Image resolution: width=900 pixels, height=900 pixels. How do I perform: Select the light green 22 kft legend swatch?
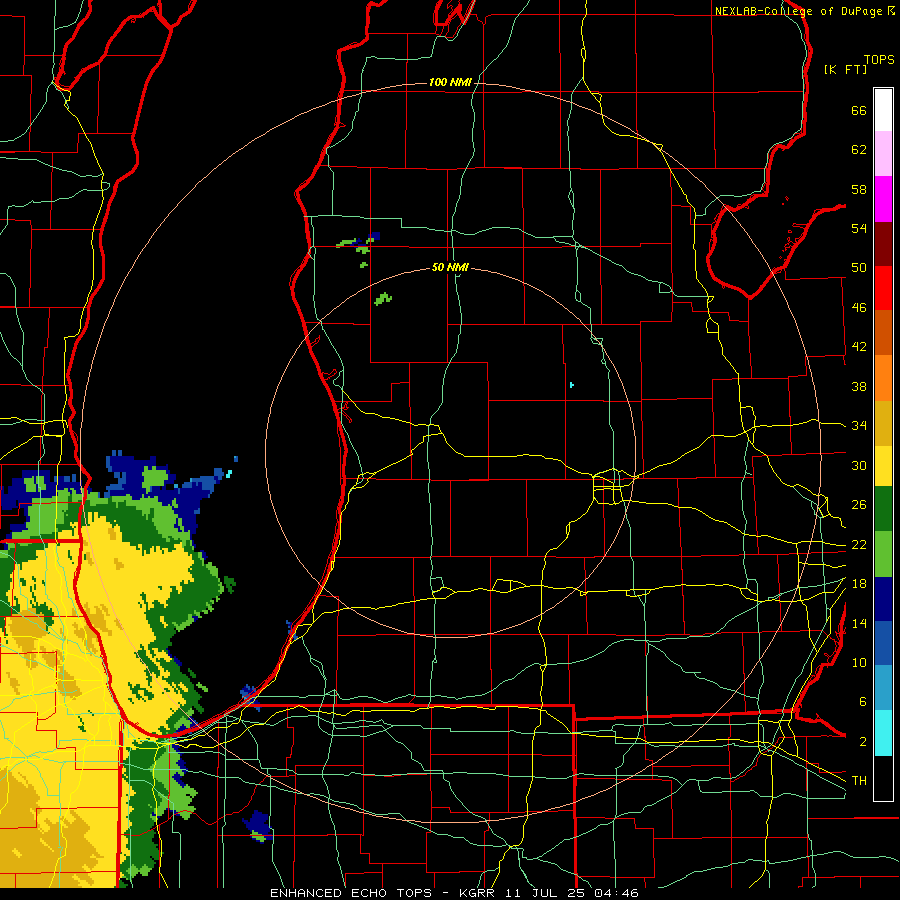point(883,554)
